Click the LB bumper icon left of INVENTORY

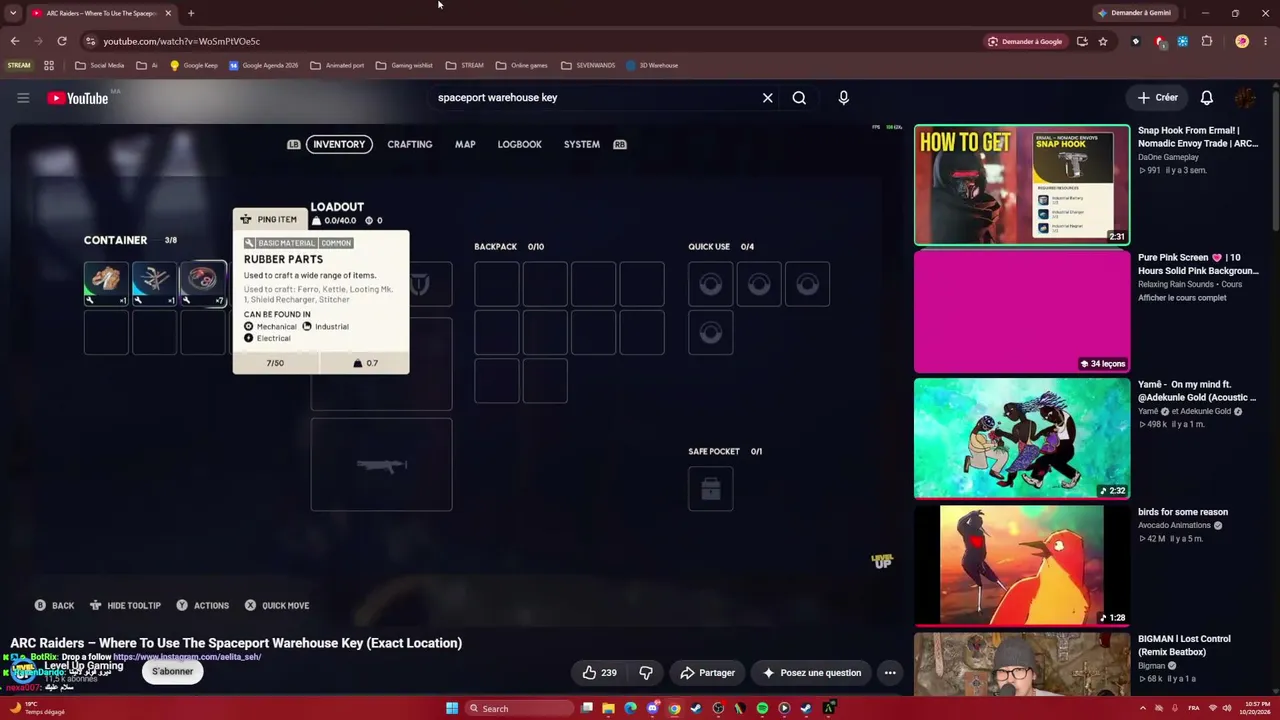tap(293, 144)
